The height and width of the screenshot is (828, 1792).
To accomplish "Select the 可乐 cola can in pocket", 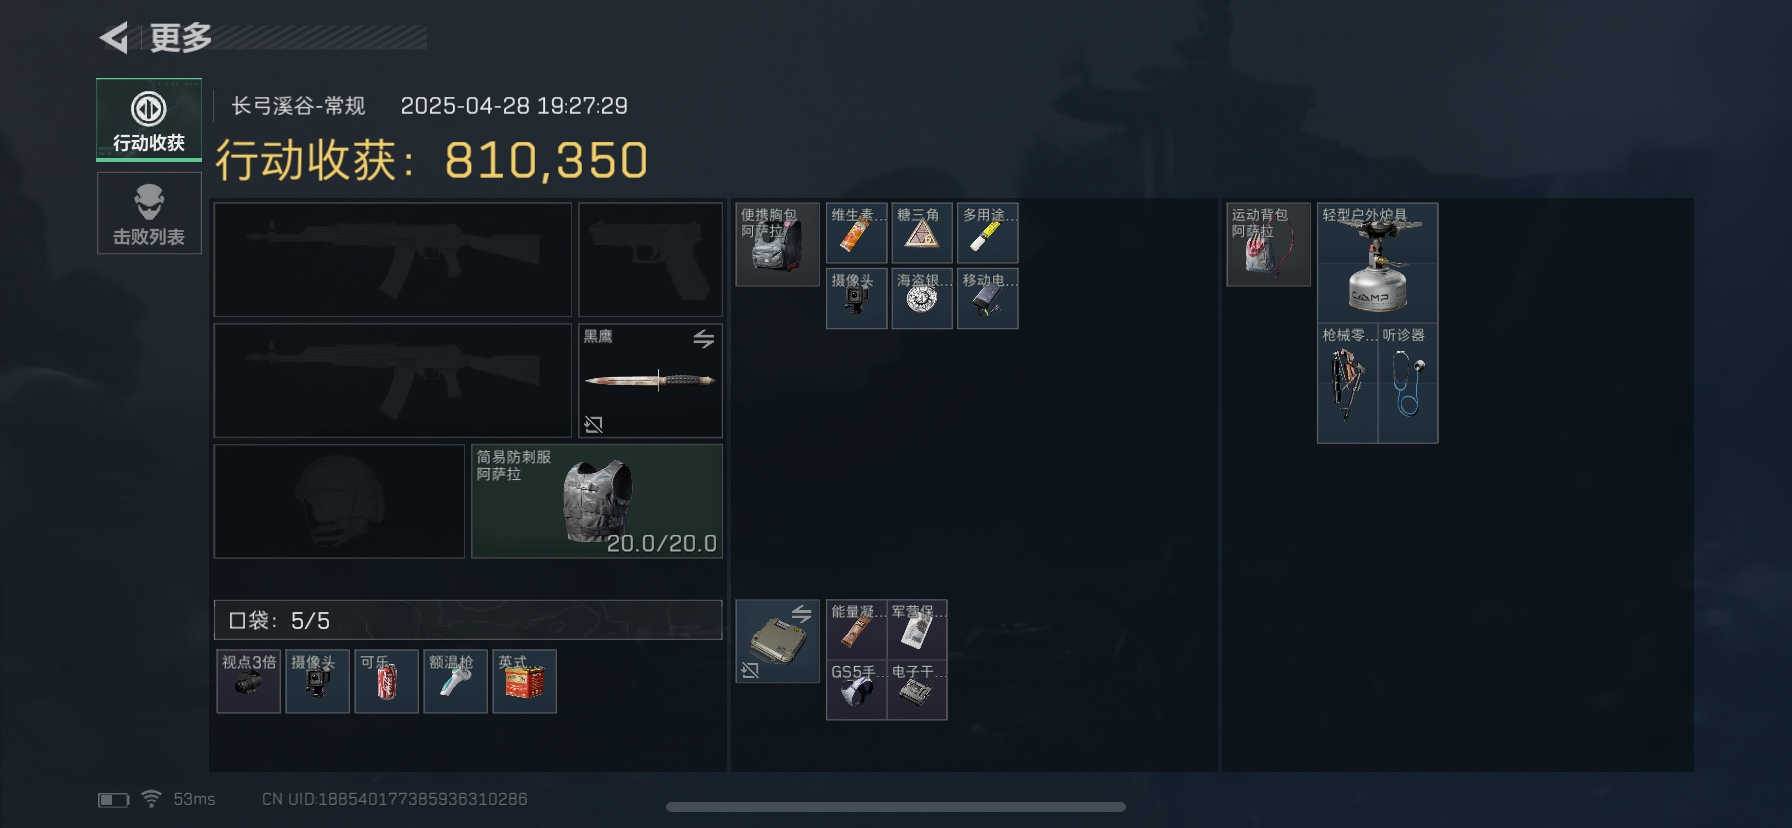I will point(386,681).
